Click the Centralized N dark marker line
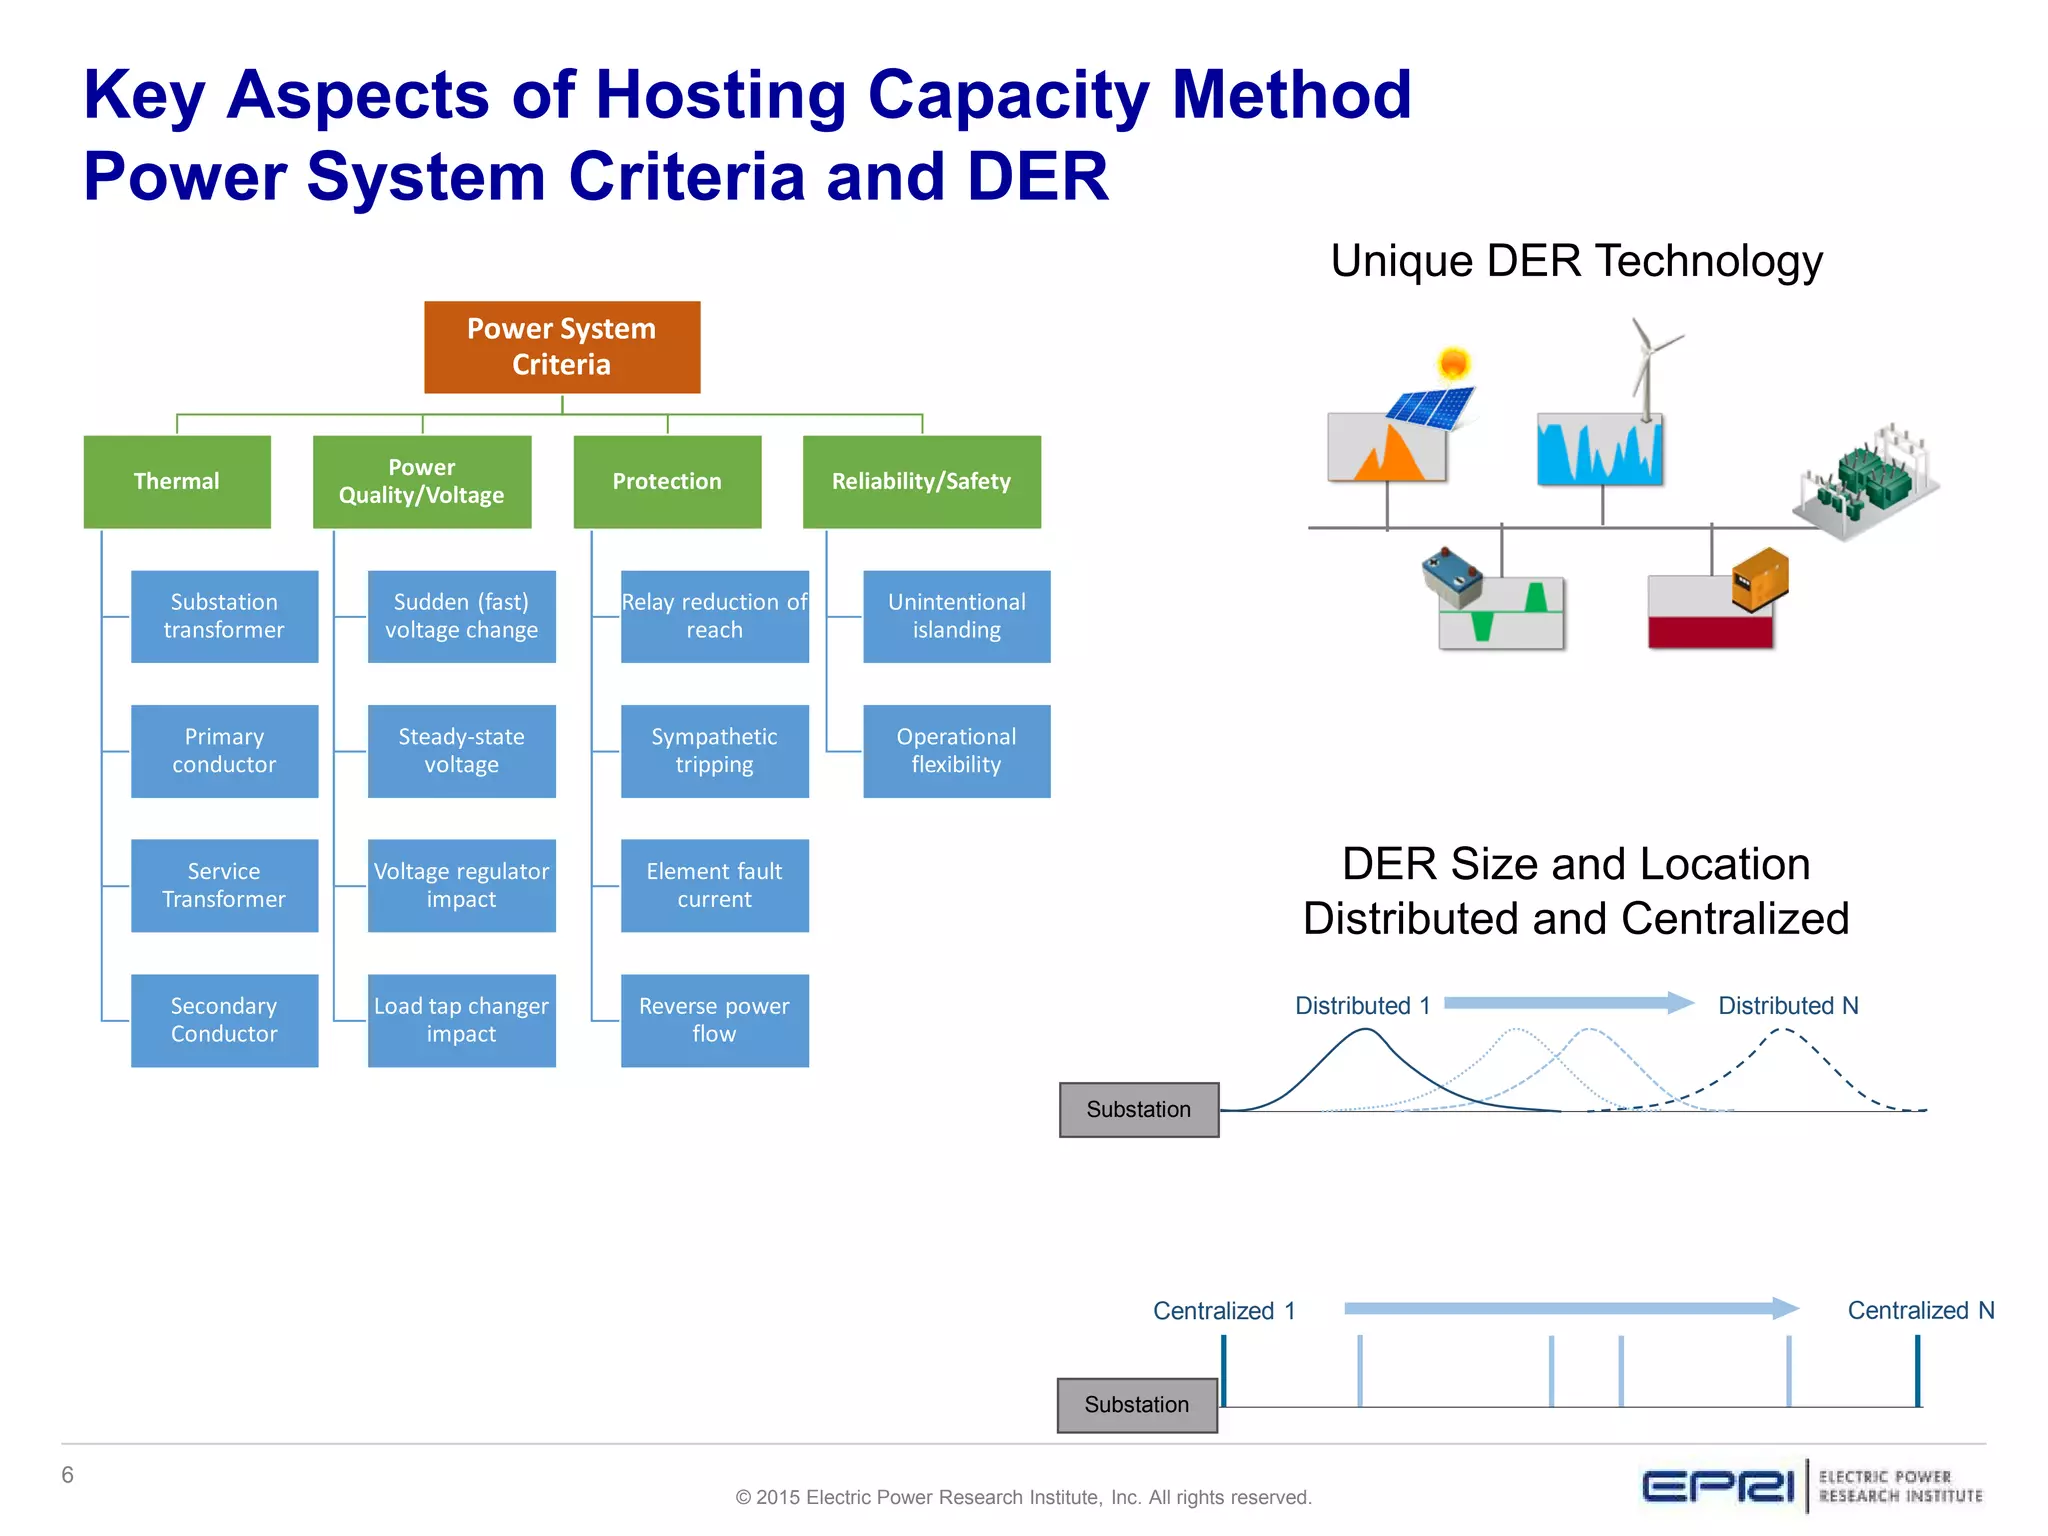 click(1917, 1370)
